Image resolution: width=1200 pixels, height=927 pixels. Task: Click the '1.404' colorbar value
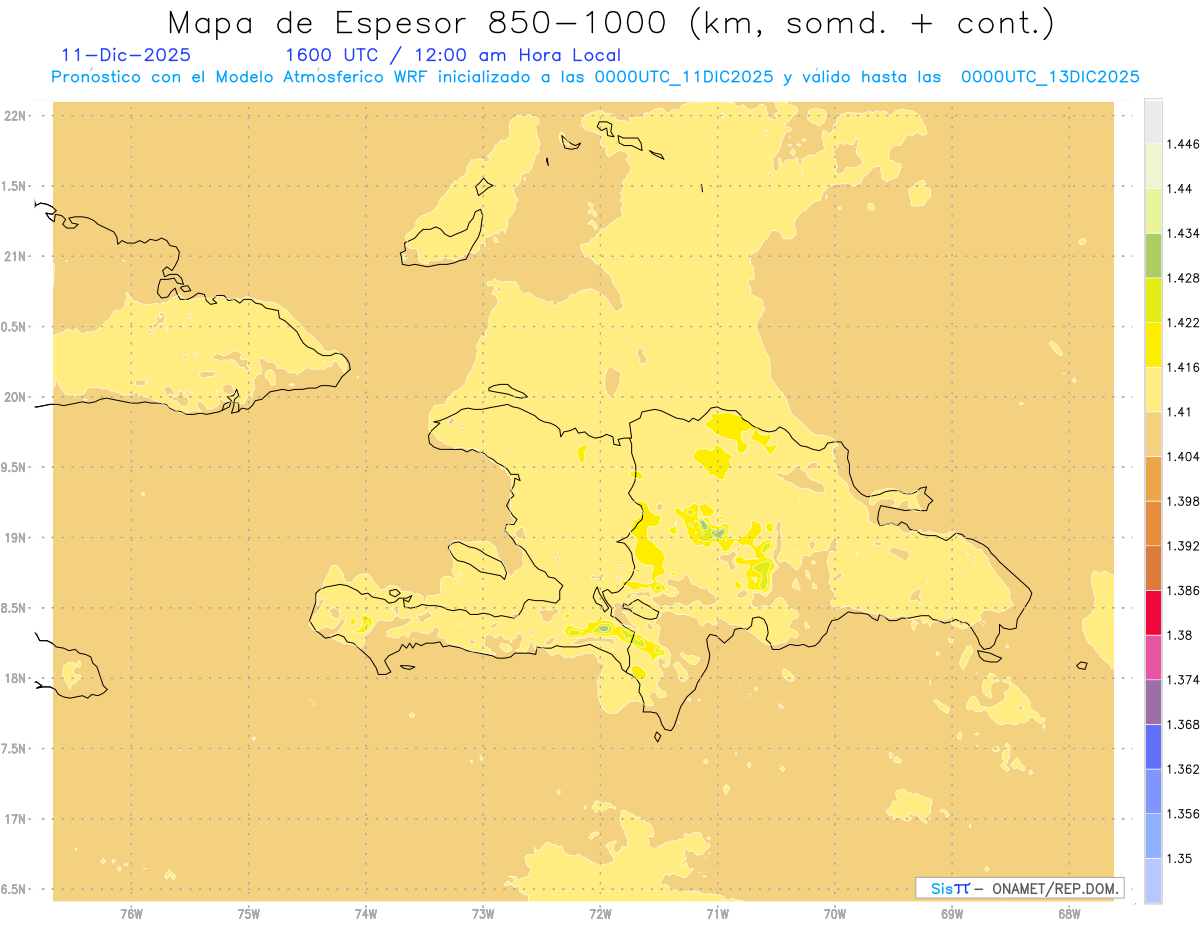pos(1185,456)
